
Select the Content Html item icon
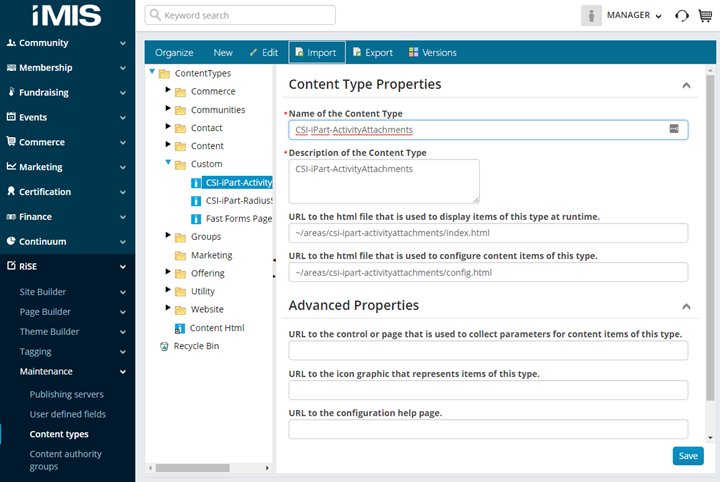(x=180, y=328)
